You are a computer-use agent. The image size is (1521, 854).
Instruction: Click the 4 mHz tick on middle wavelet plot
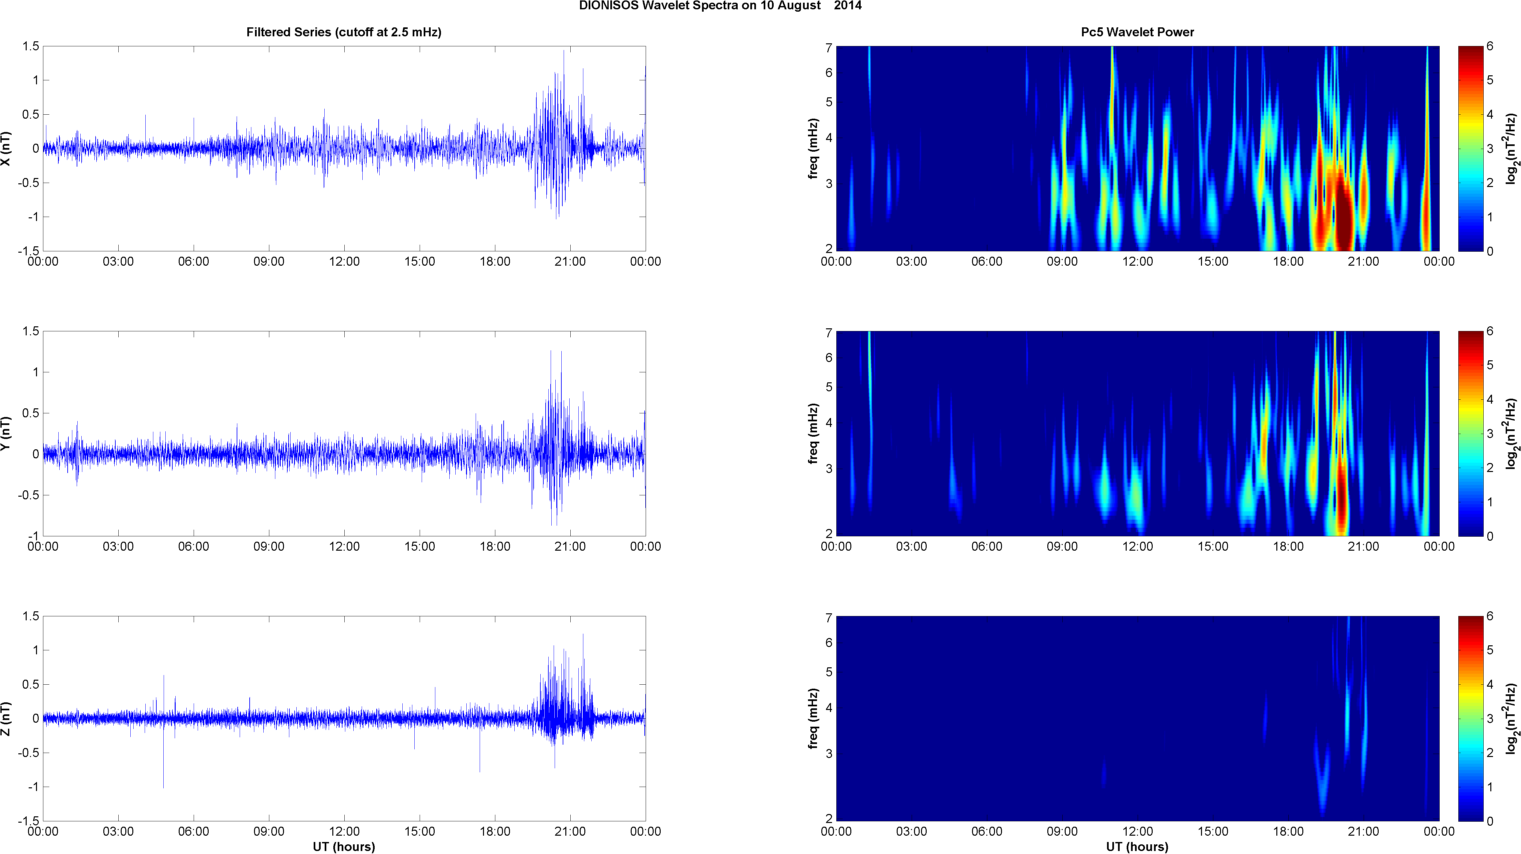coord(829,423)
